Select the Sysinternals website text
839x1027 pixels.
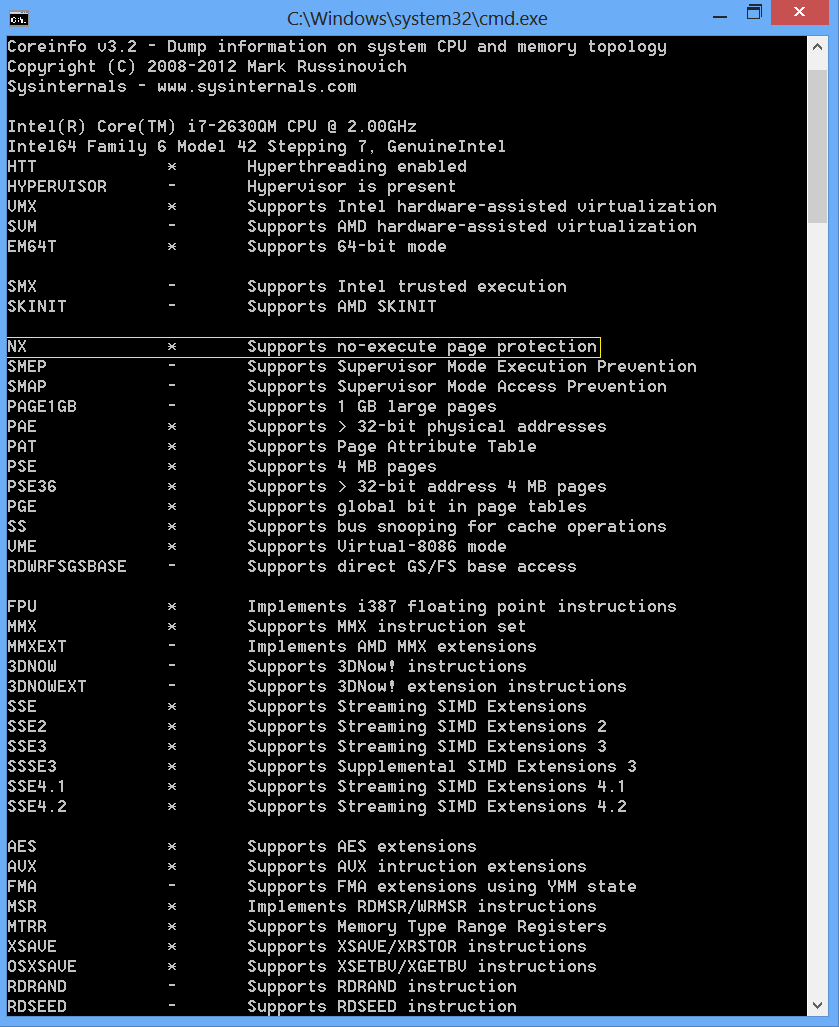pos(180,86)
